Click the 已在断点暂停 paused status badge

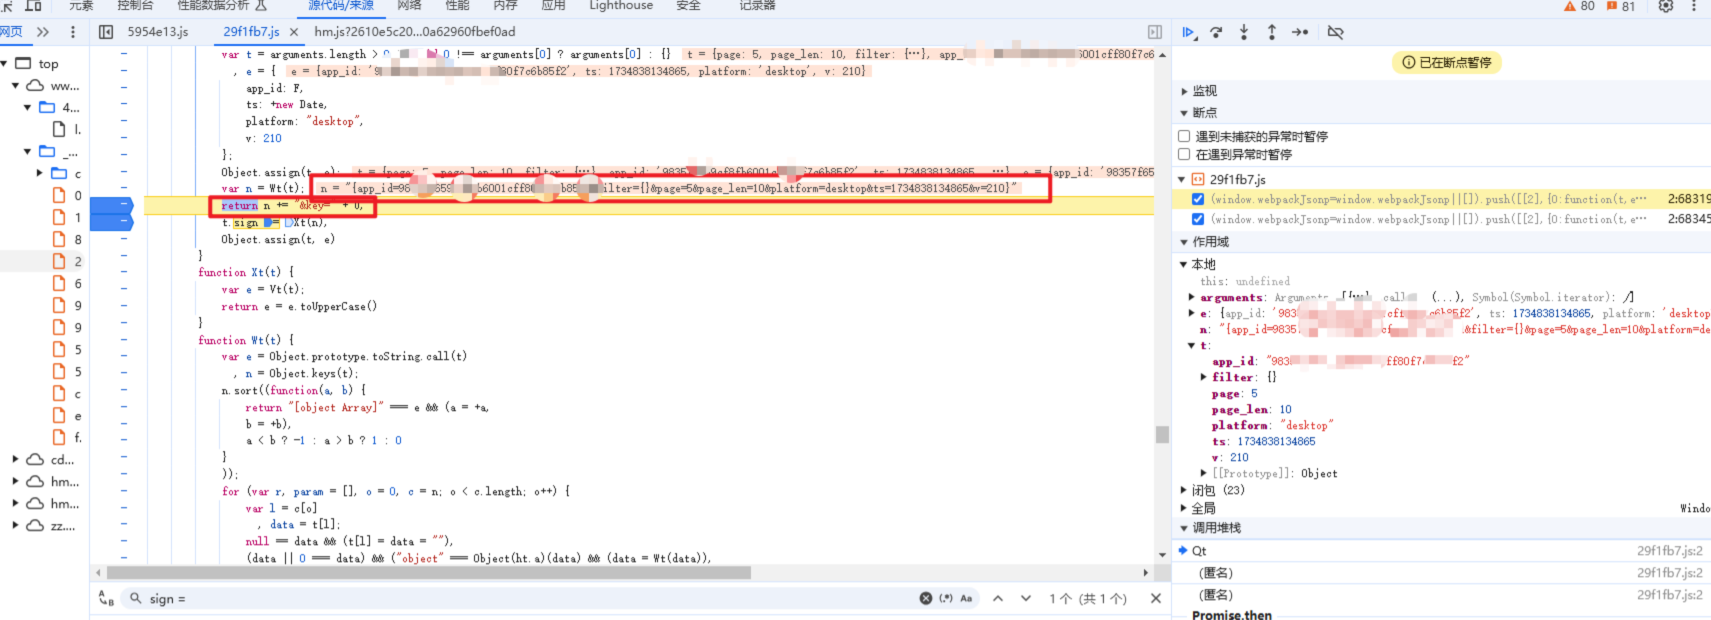click(x=1446, y=63)
